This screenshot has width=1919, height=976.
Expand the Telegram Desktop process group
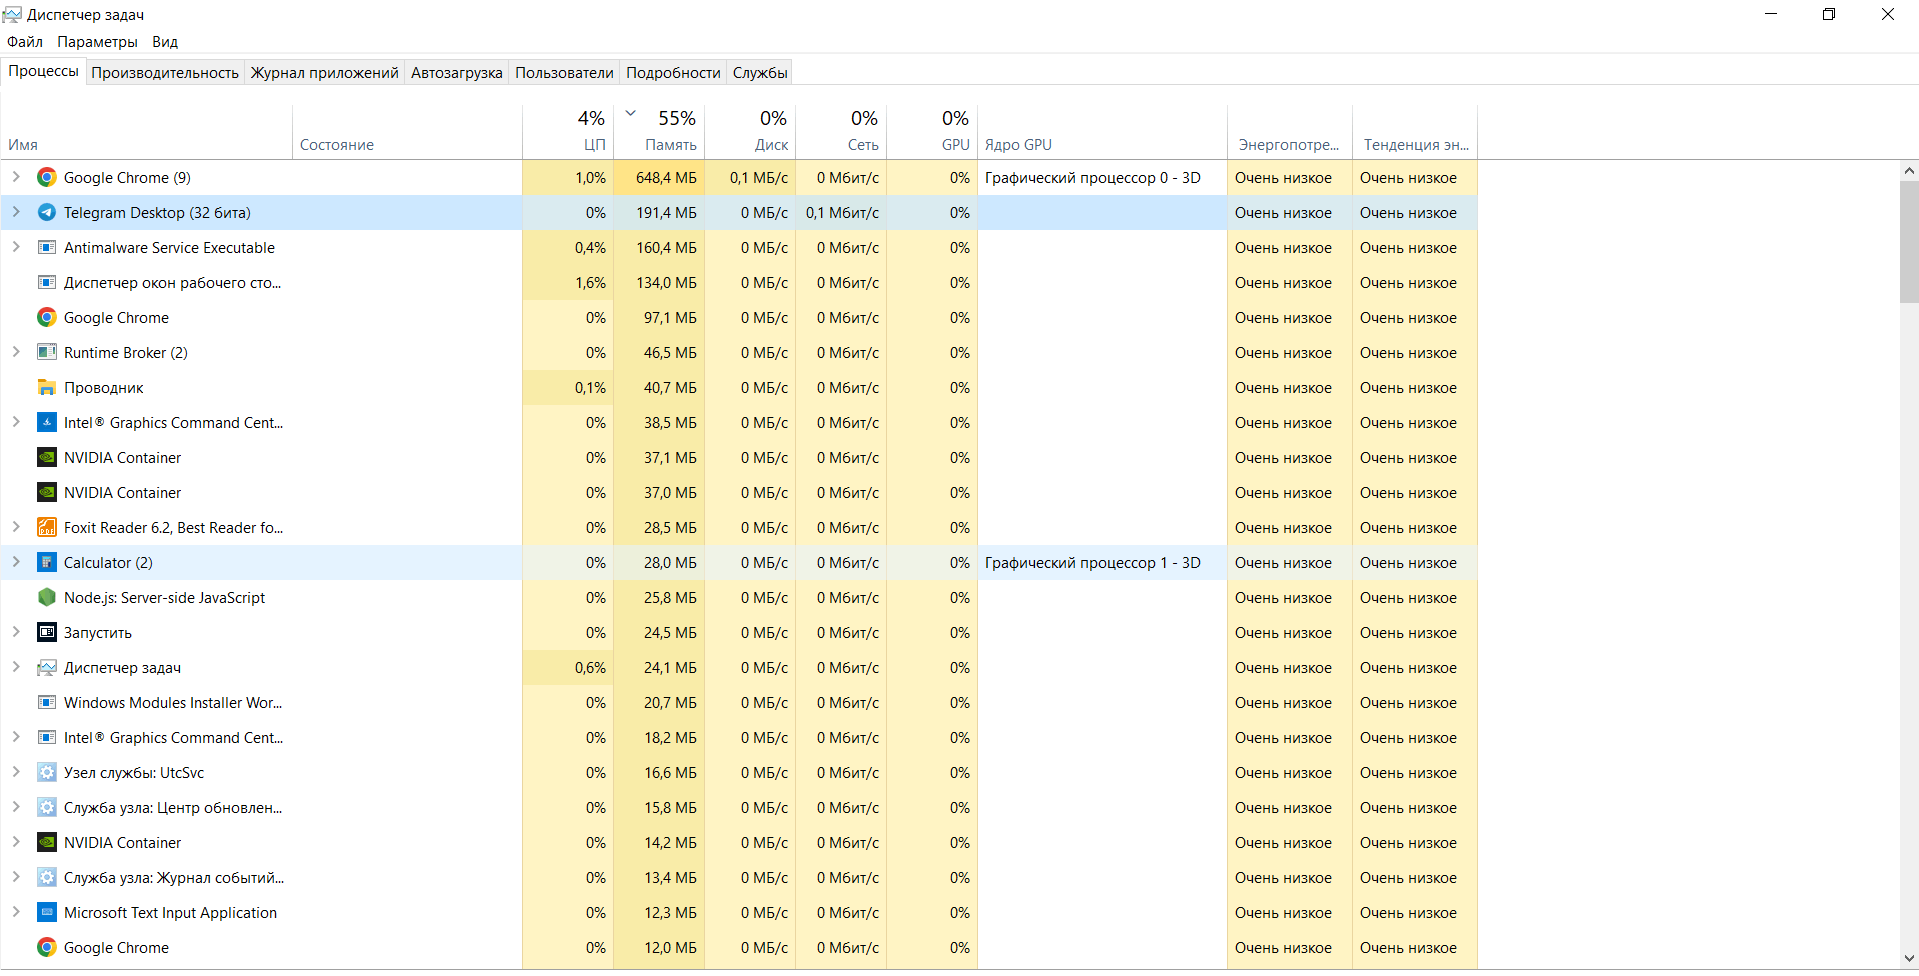pyautogui.click(x=16, y=212)
